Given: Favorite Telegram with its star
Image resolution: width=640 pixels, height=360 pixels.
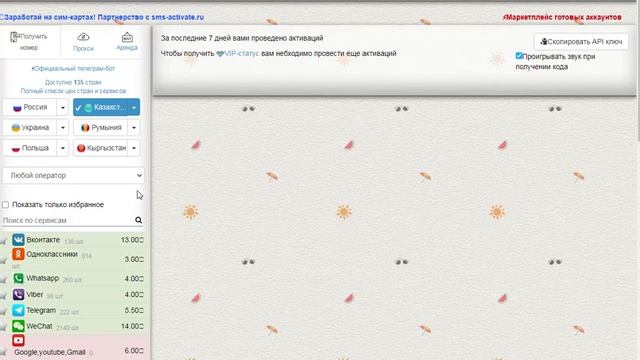Looking at the screenshot, I should 3,311.
